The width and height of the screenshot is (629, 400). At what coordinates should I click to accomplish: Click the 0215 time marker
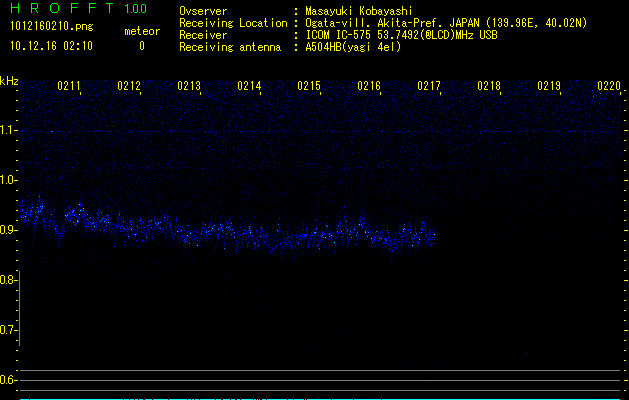tap(309, 86)
